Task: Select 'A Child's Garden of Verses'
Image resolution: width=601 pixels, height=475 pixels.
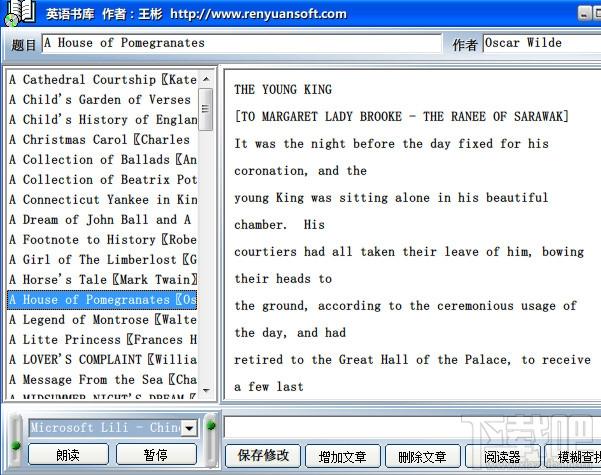Action: coord(103,100)
